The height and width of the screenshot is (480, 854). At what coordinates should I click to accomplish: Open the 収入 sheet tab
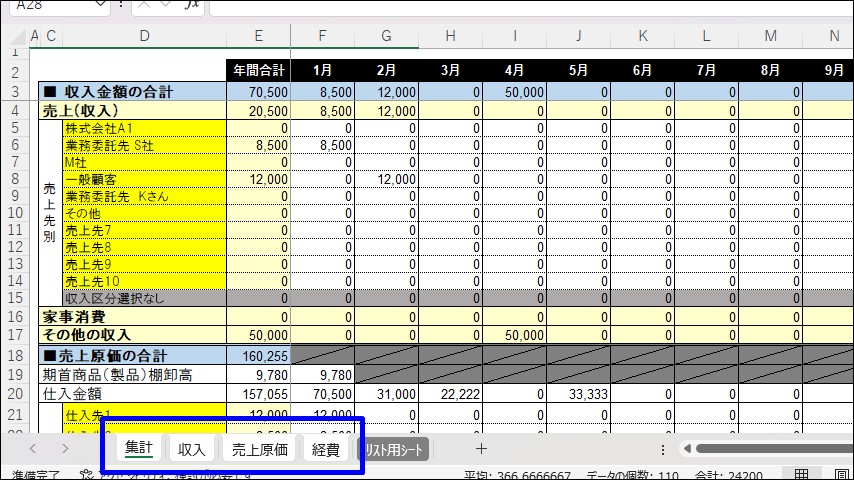pos(192,450)
